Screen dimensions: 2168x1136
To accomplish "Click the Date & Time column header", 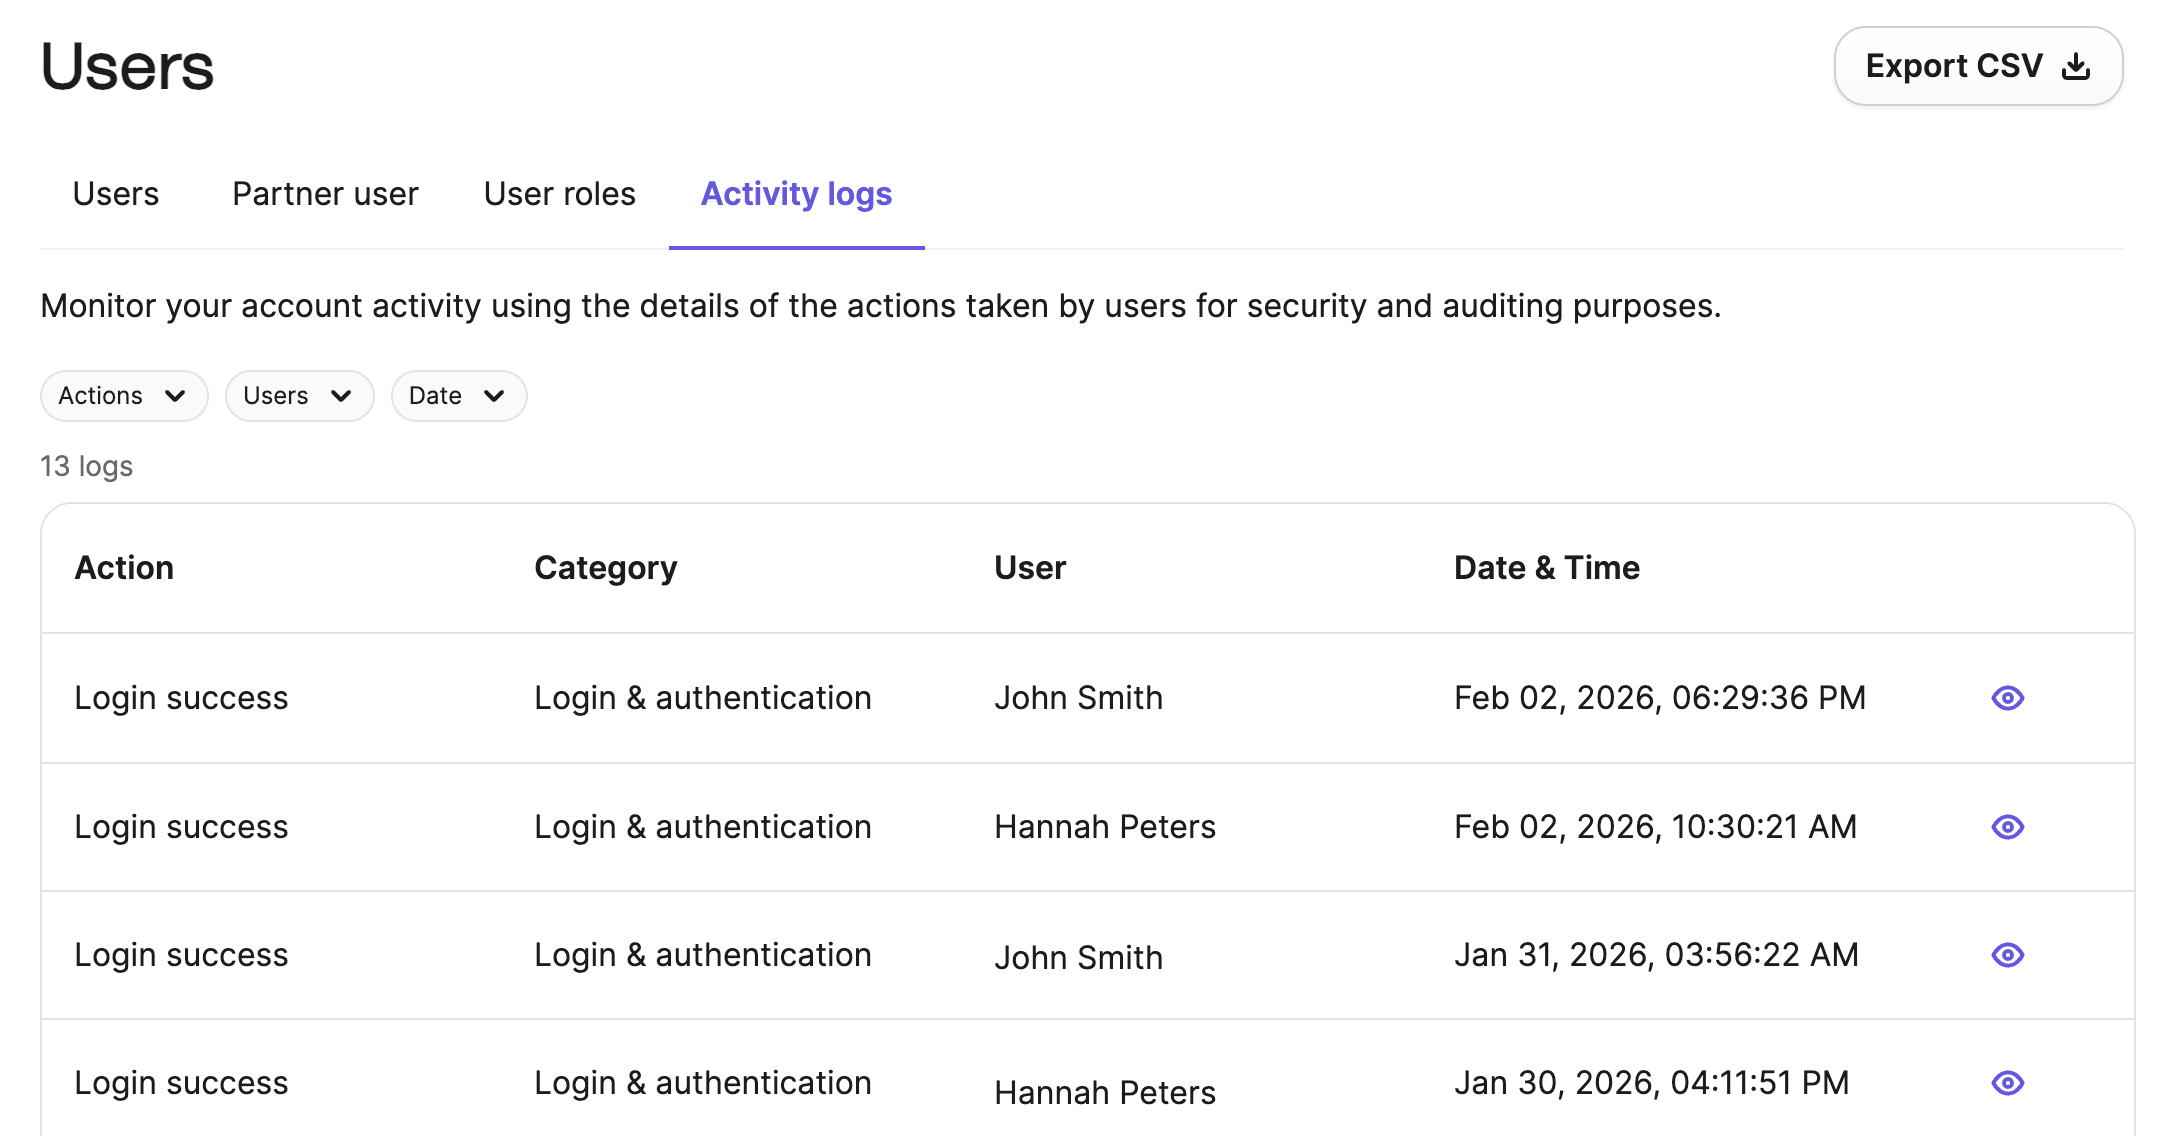I will [1546, 568].
